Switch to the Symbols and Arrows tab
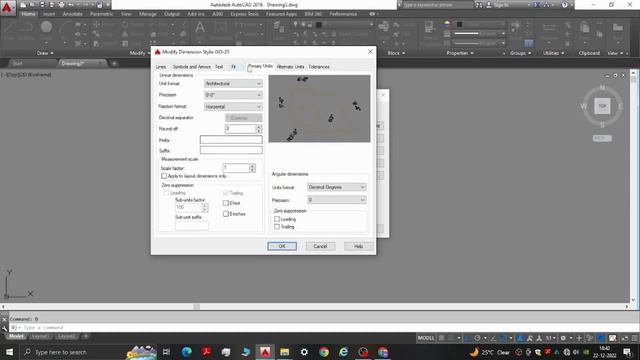640x360 pixels. click(x=191, y=67)
